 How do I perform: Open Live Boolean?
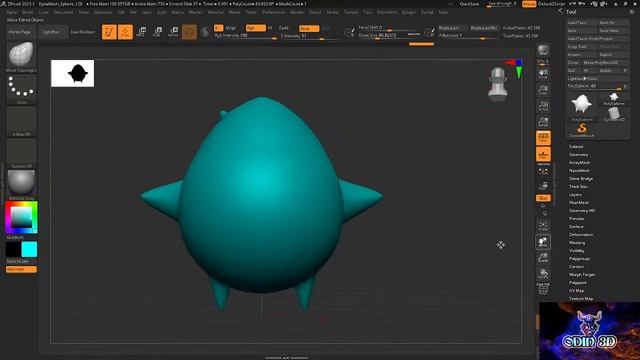tap(82, 32)
